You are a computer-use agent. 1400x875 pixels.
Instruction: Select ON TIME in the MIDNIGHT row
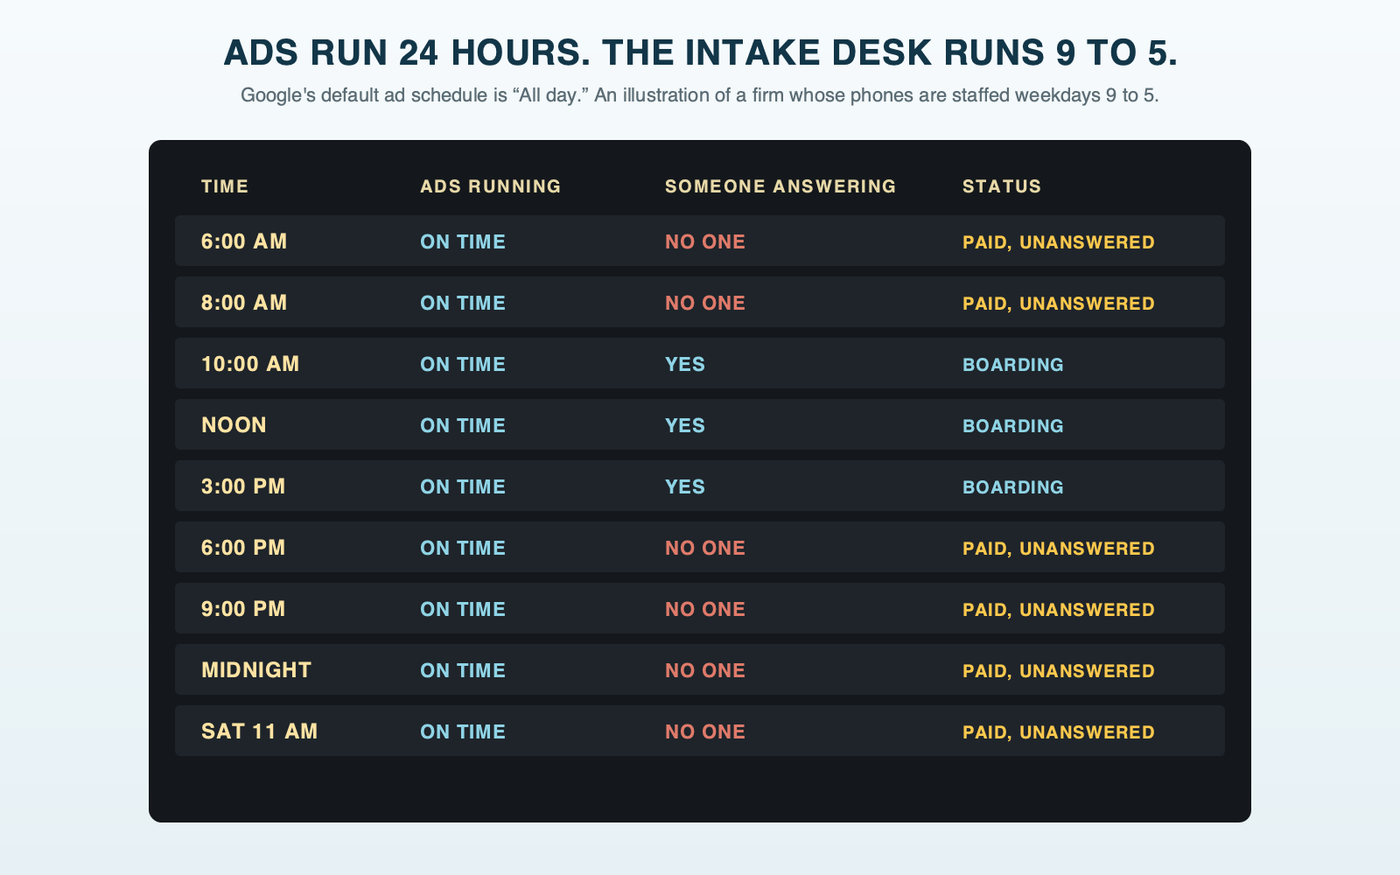(463, 670)
